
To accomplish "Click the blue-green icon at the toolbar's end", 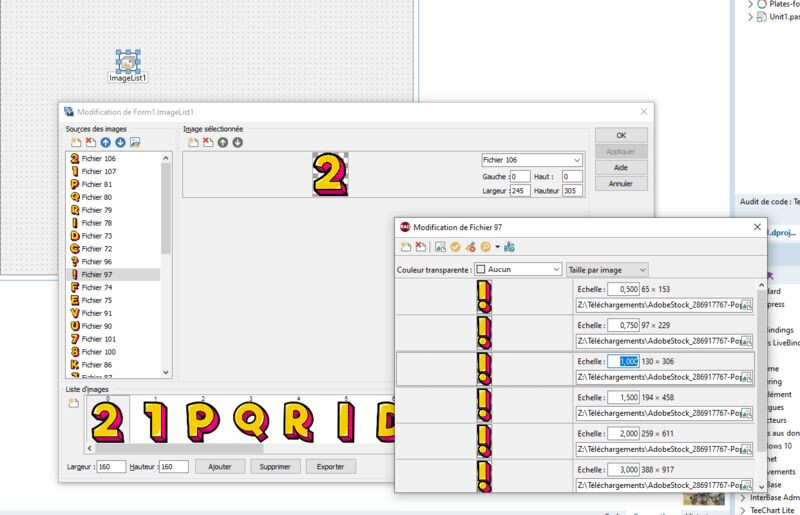I will [x=509, y=247].
